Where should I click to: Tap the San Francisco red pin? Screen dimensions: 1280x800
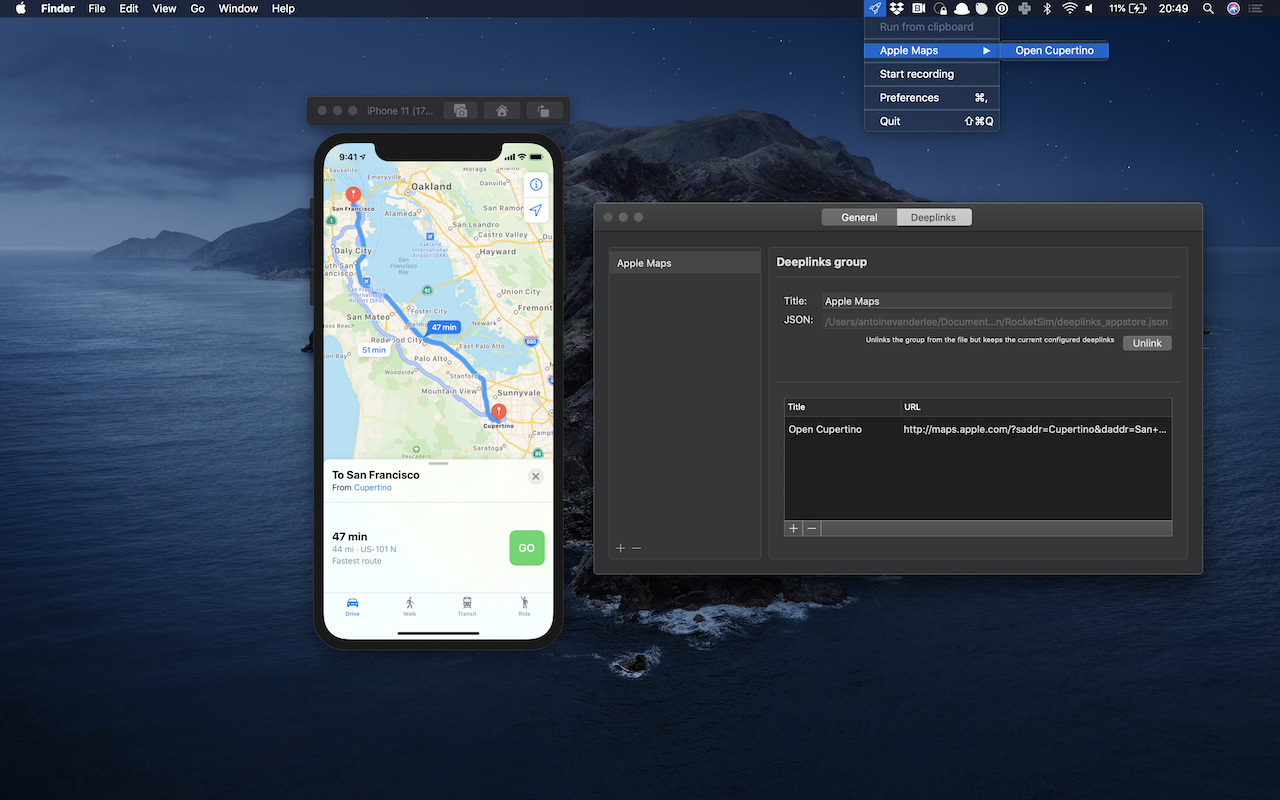pyautogui.click(x=352, y=195)
